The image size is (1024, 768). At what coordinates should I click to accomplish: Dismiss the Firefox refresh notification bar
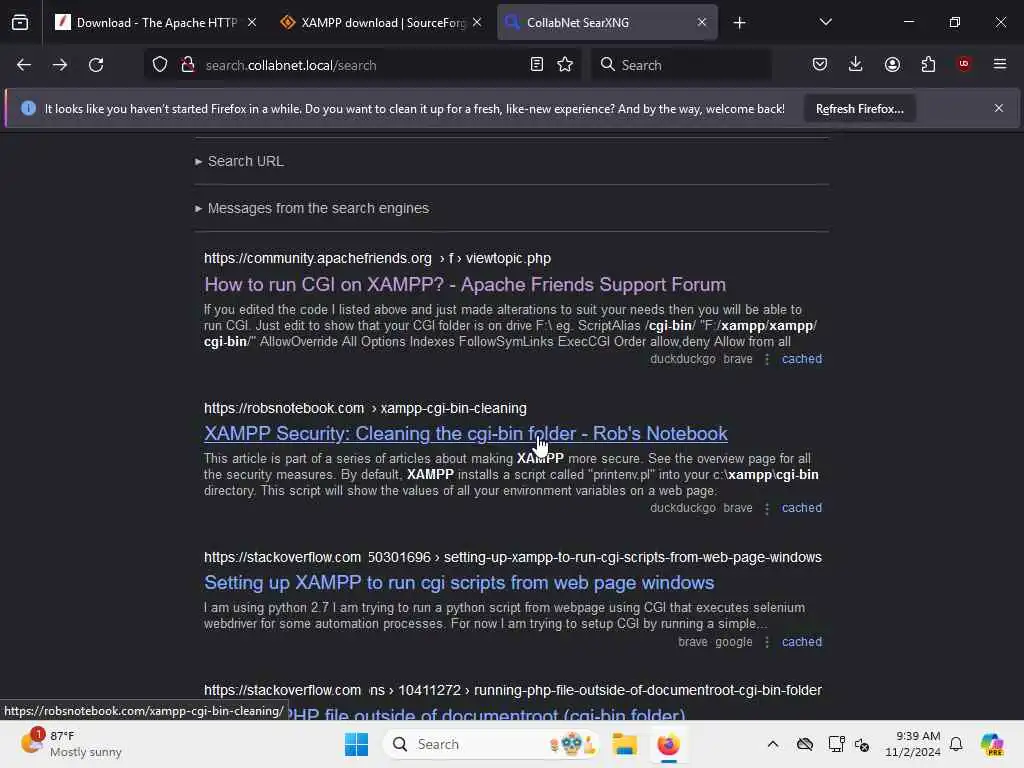(x=999, y=108)
